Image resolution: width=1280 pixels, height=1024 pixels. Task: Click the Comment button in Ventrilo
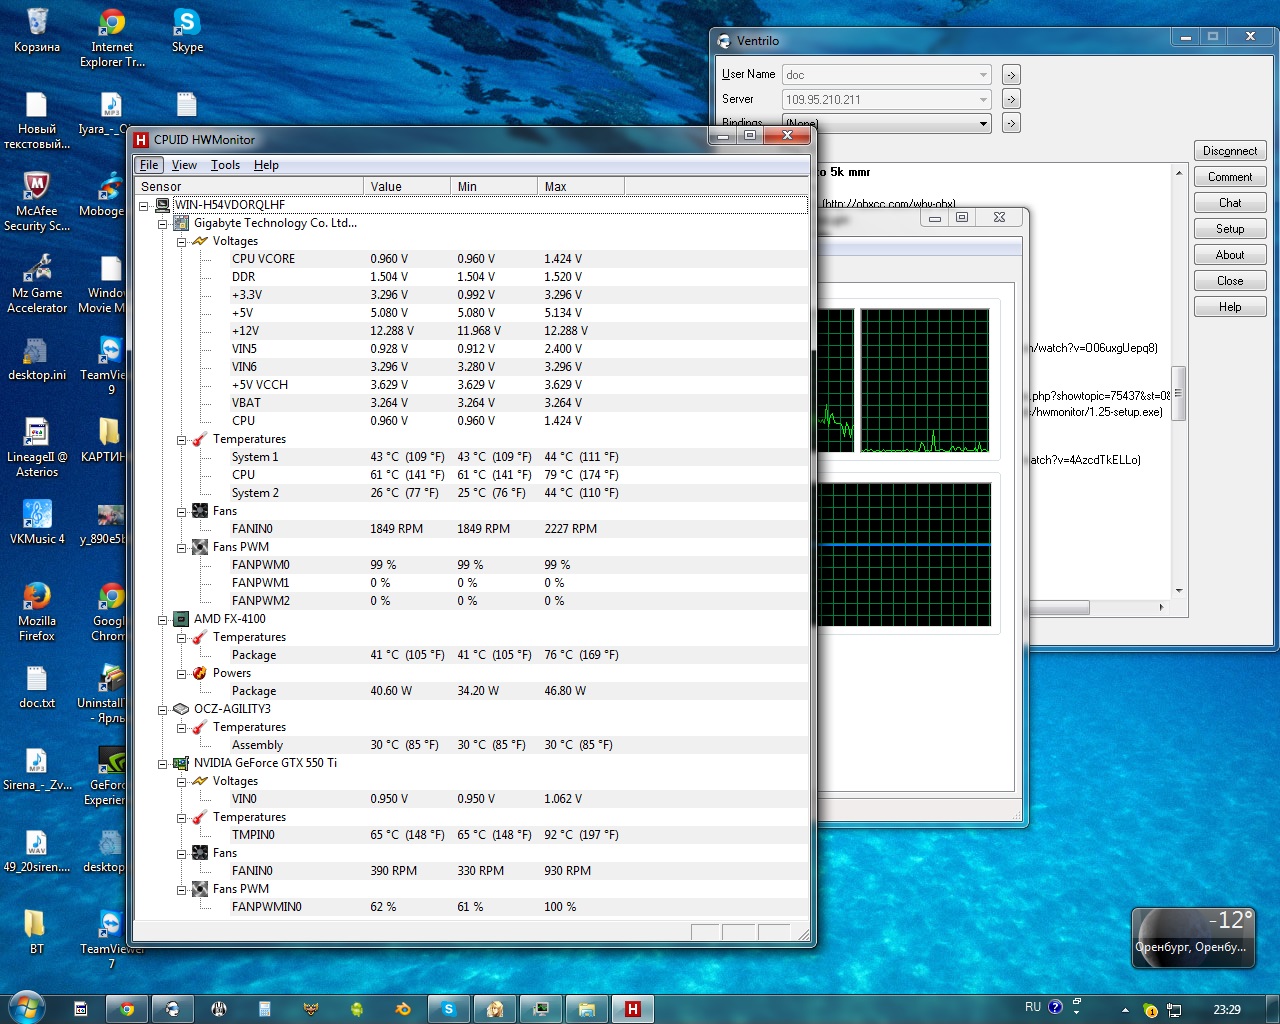(1230, 177)
